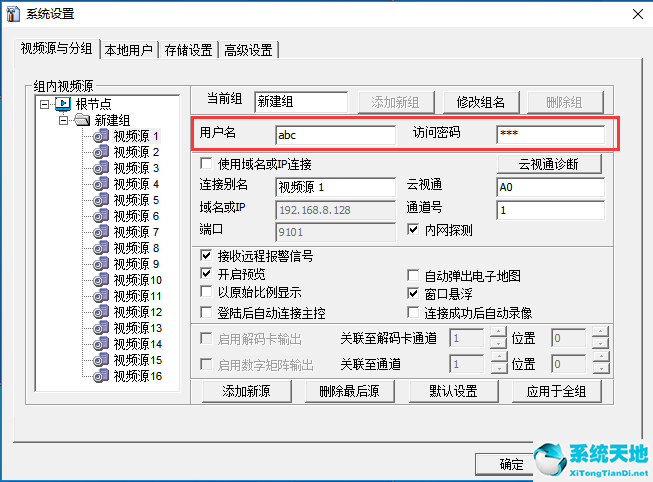
Task: Check 登陆后自动连接主控 option
Action: click(206, 312)
